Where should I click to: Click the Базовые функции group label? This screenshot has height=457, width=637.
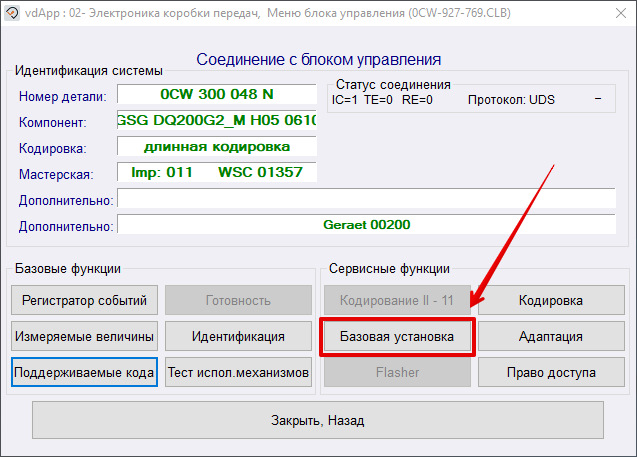(68, 269)
